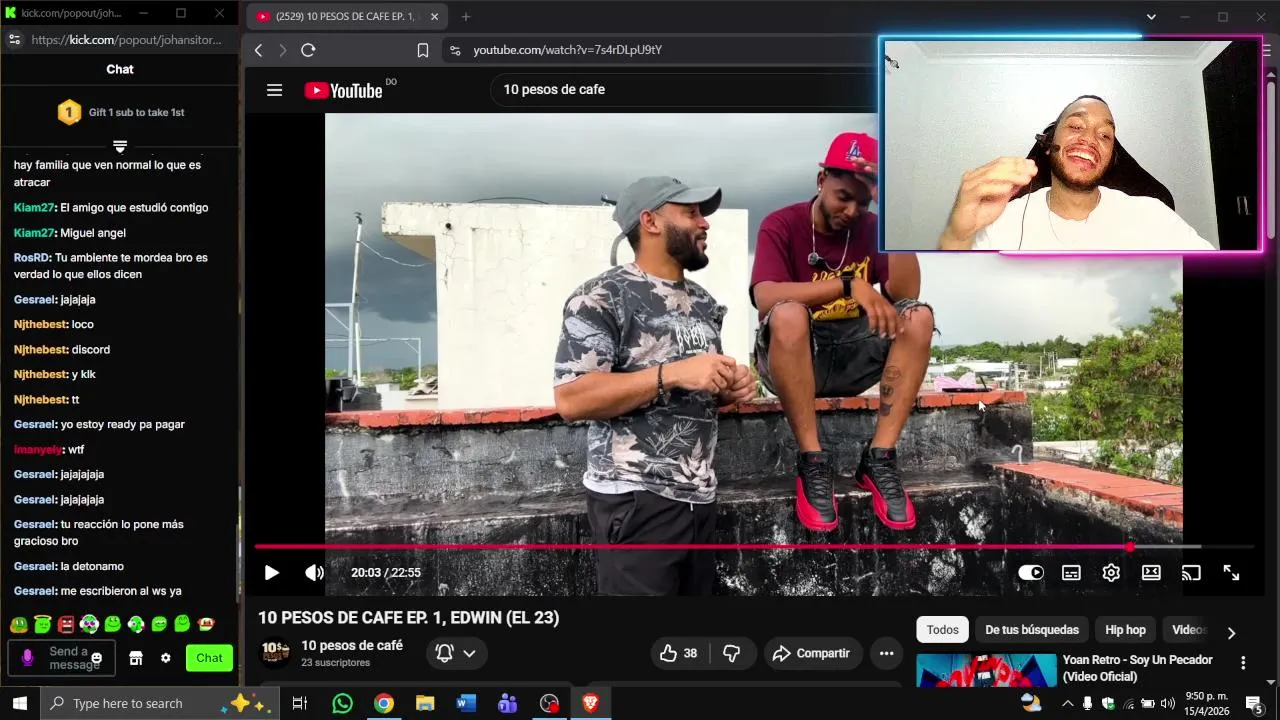
Task: Open more actions next to Compartir
Action: (886, 654)
